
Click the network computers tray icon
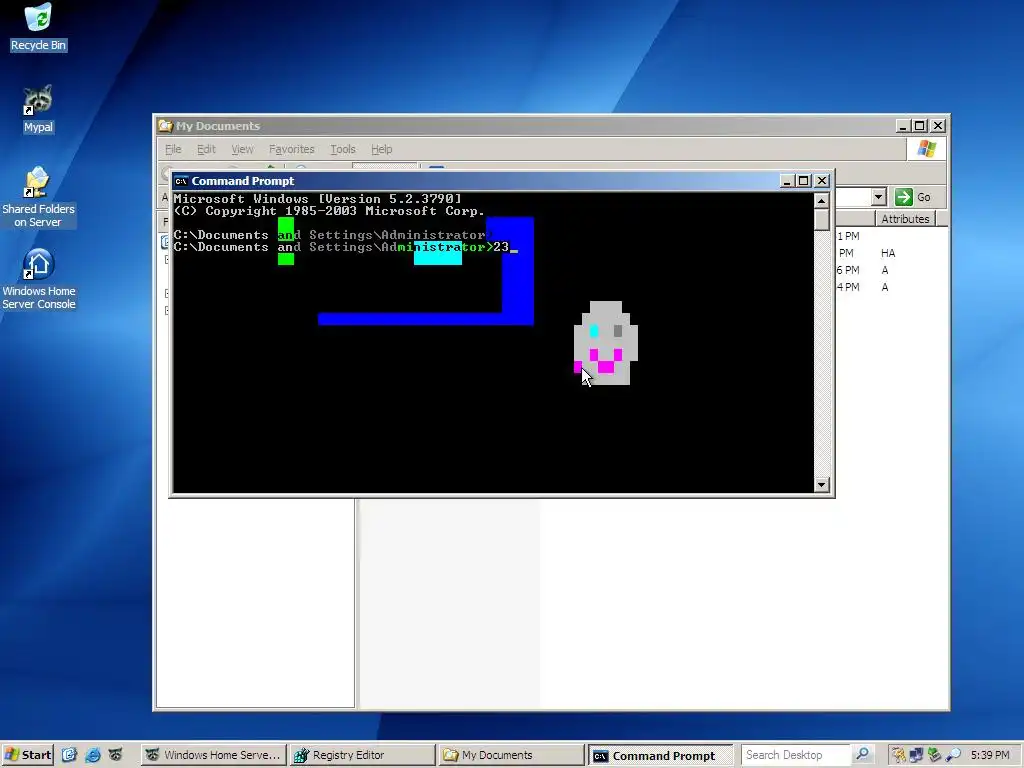916,755
